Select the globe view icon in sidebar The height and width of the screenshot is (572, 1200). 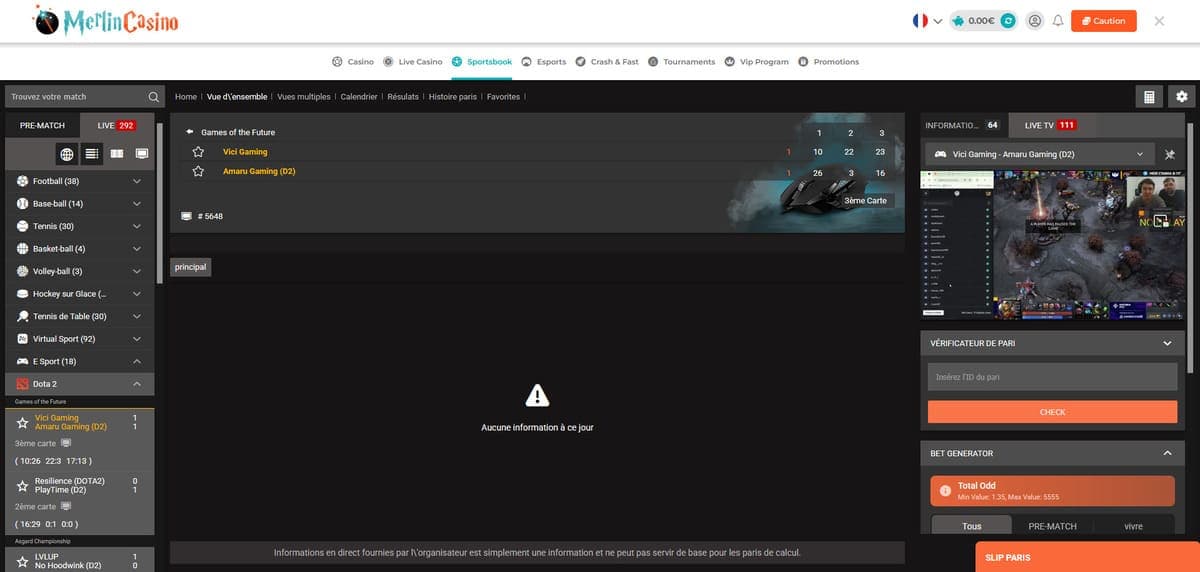pyautogui.click(x=67, y=154)
